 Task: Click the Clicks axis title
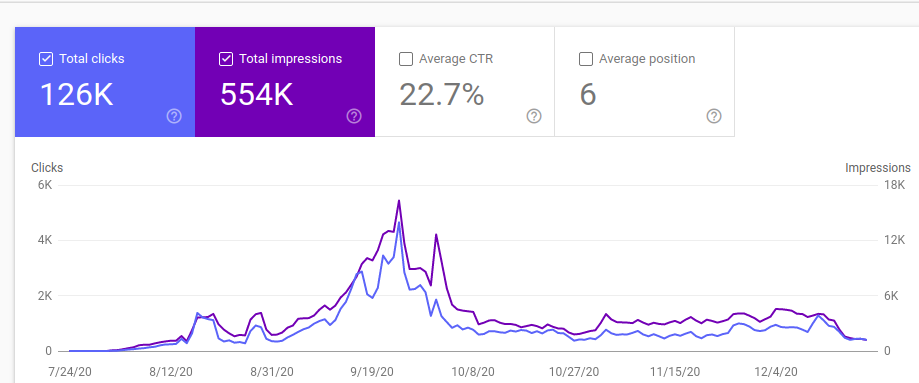pyautogui.click(x=47, y=168)
